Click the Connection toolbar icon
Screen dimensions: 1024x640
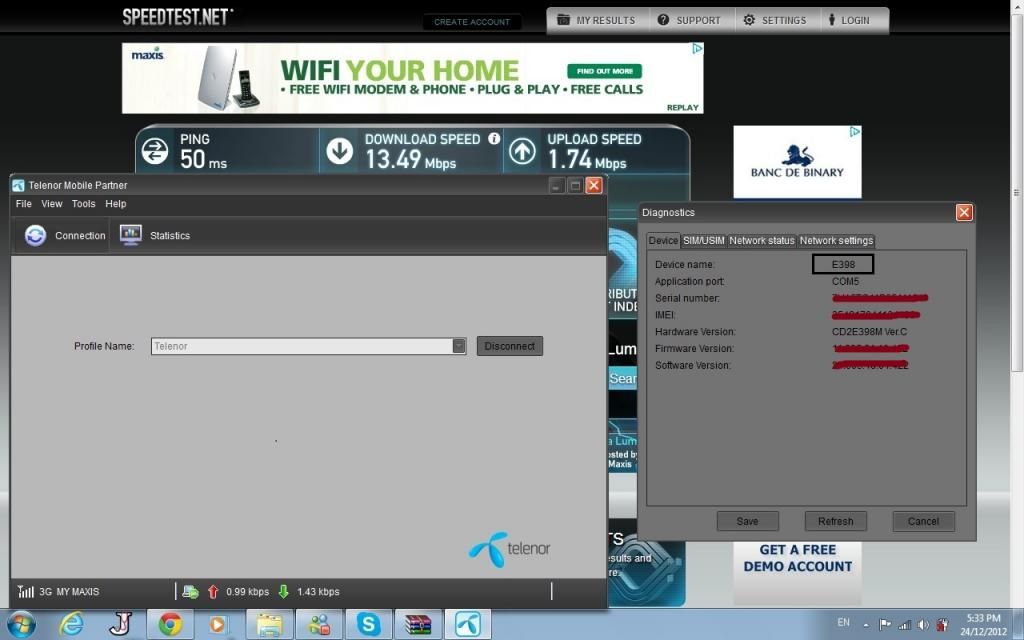(35, 235)
